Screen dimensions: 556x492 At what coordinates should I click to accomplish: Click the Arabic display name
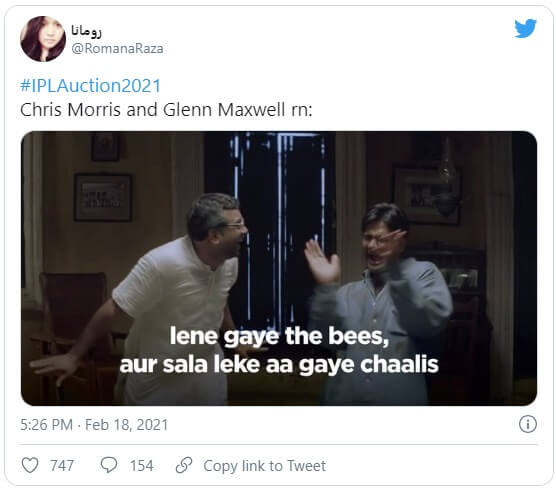coord(86,30)
